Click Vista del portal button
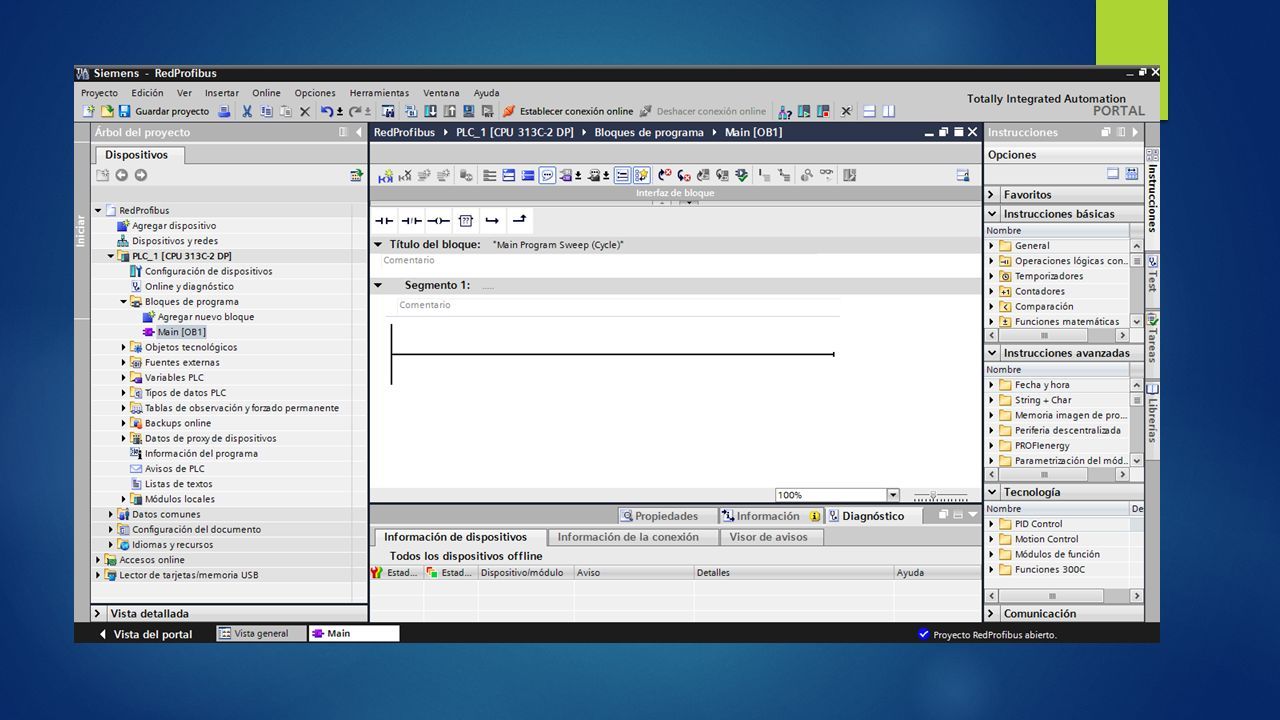 pyautogui.click(x=145, y=634)
